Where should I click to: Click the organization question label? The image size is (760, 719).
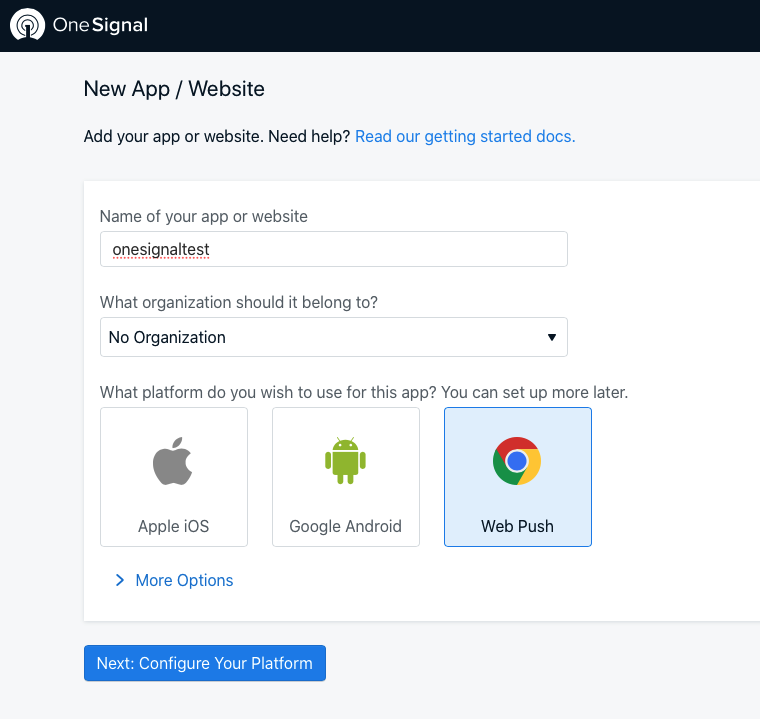click(239, 302)
